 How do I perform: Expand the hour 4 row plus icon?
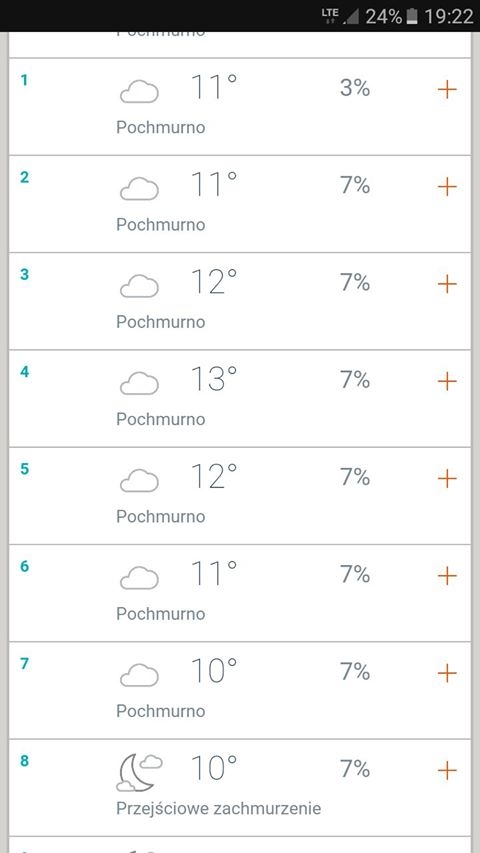[x=447, y=381]
